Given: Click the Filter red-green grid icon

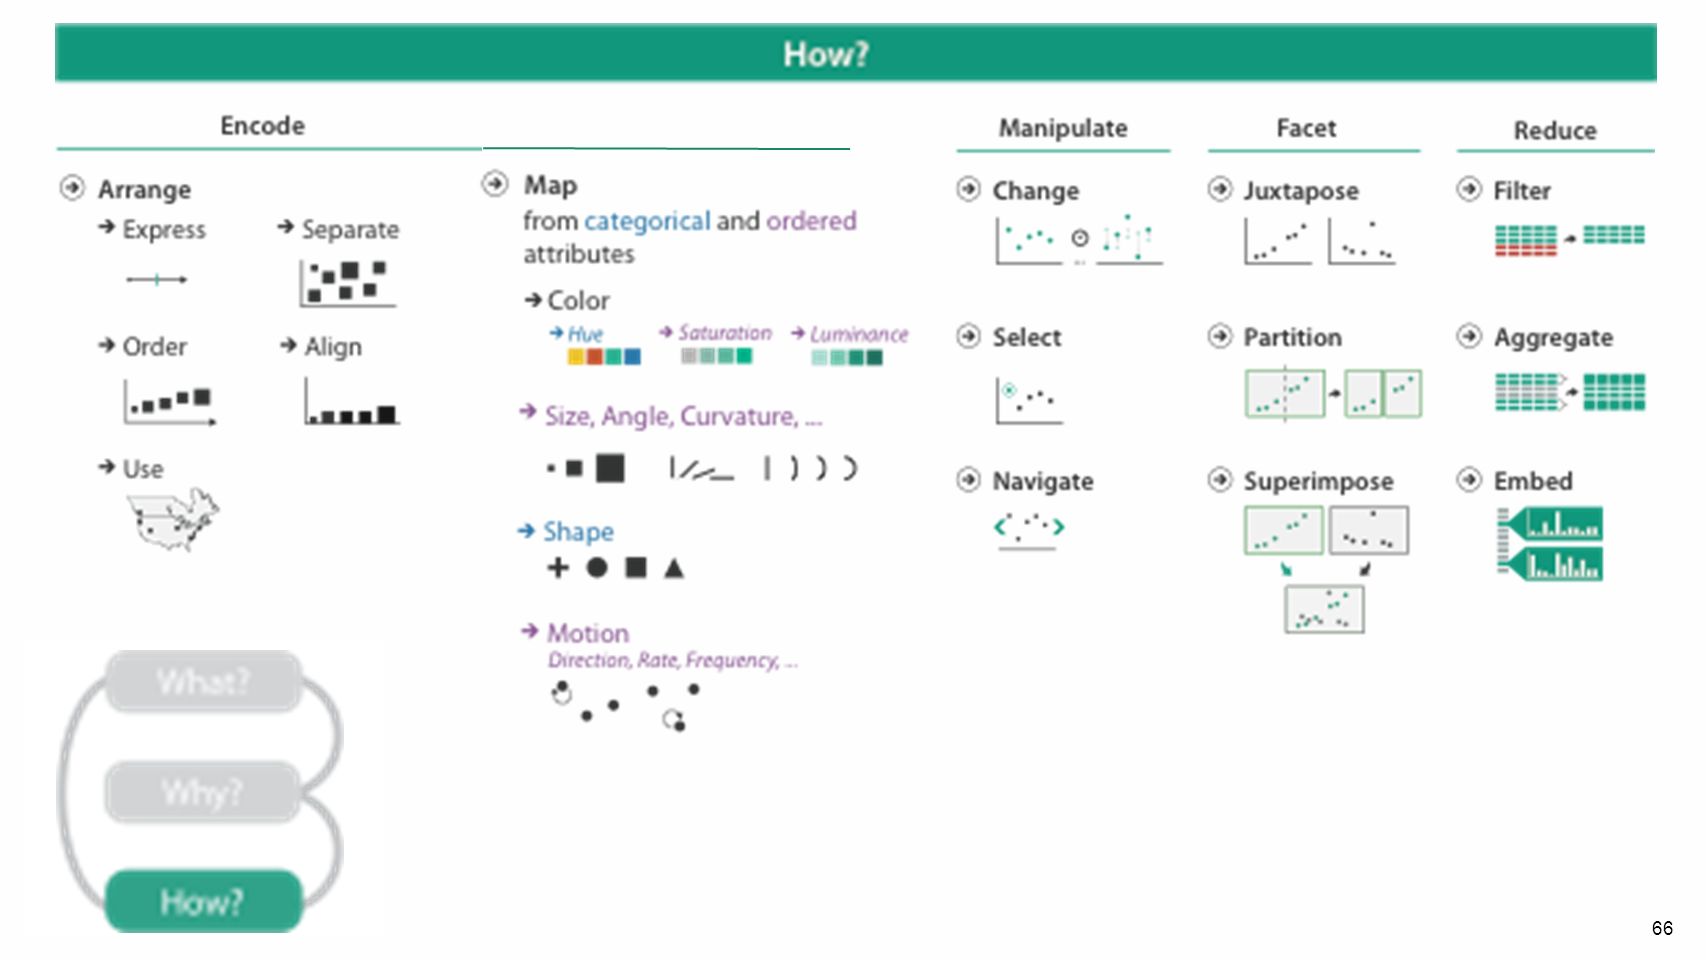Looking at the screenshot, I should point(1569,240).
